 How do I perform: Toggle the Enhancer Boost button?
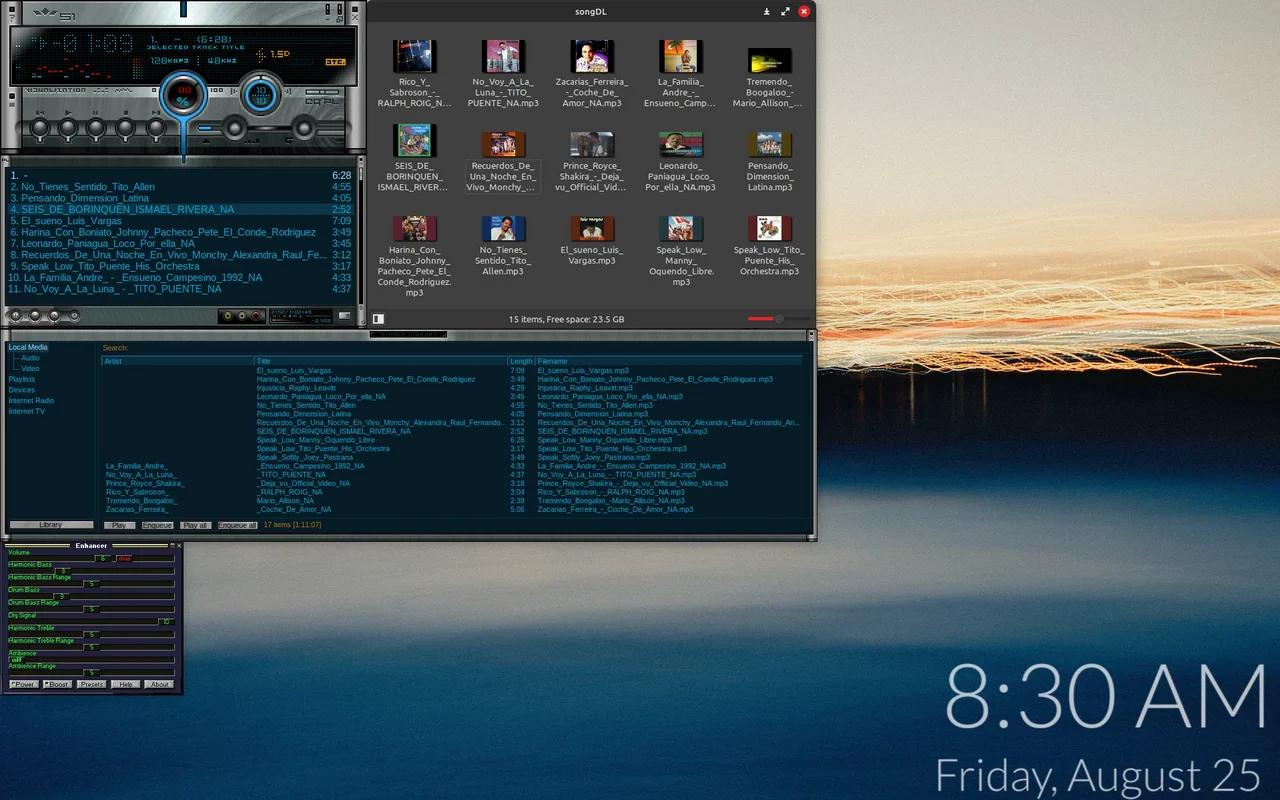(x=56, y=684)
